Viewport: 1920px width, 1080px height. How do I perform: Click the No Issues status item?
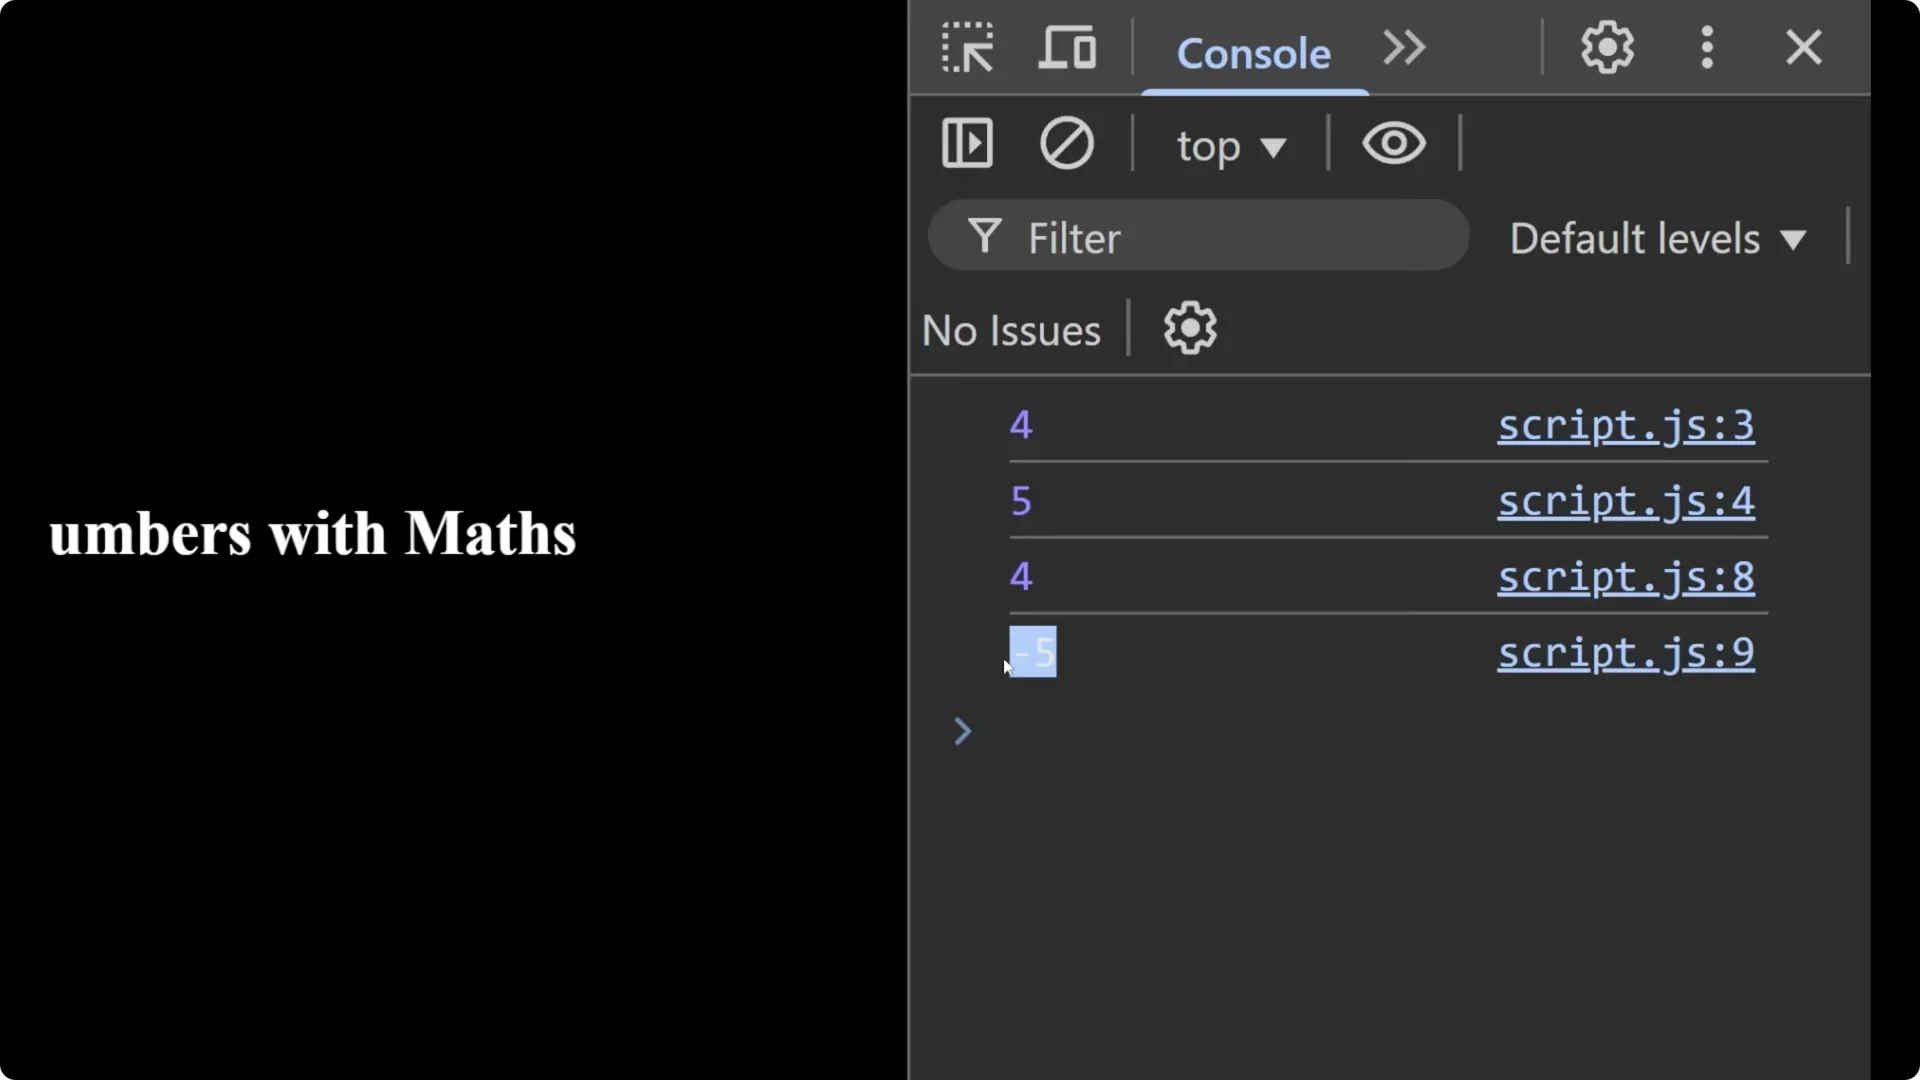point(1010,330)
